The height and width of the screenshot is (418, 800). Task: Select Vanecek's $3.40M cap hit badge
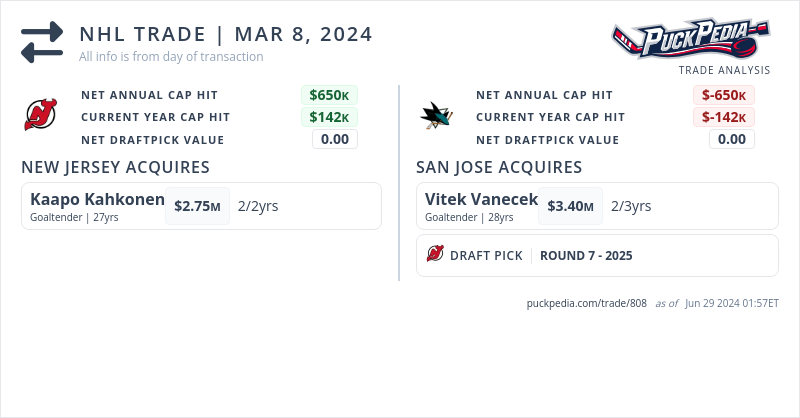[570, 206]
